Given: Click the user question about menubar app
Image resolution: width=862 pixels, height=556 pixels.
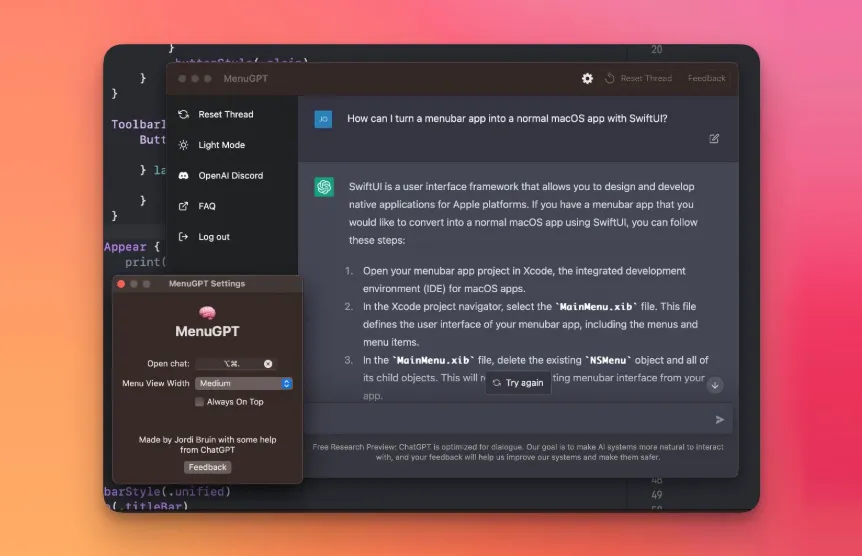Looking at the screenshot, I should coord(507,118).
